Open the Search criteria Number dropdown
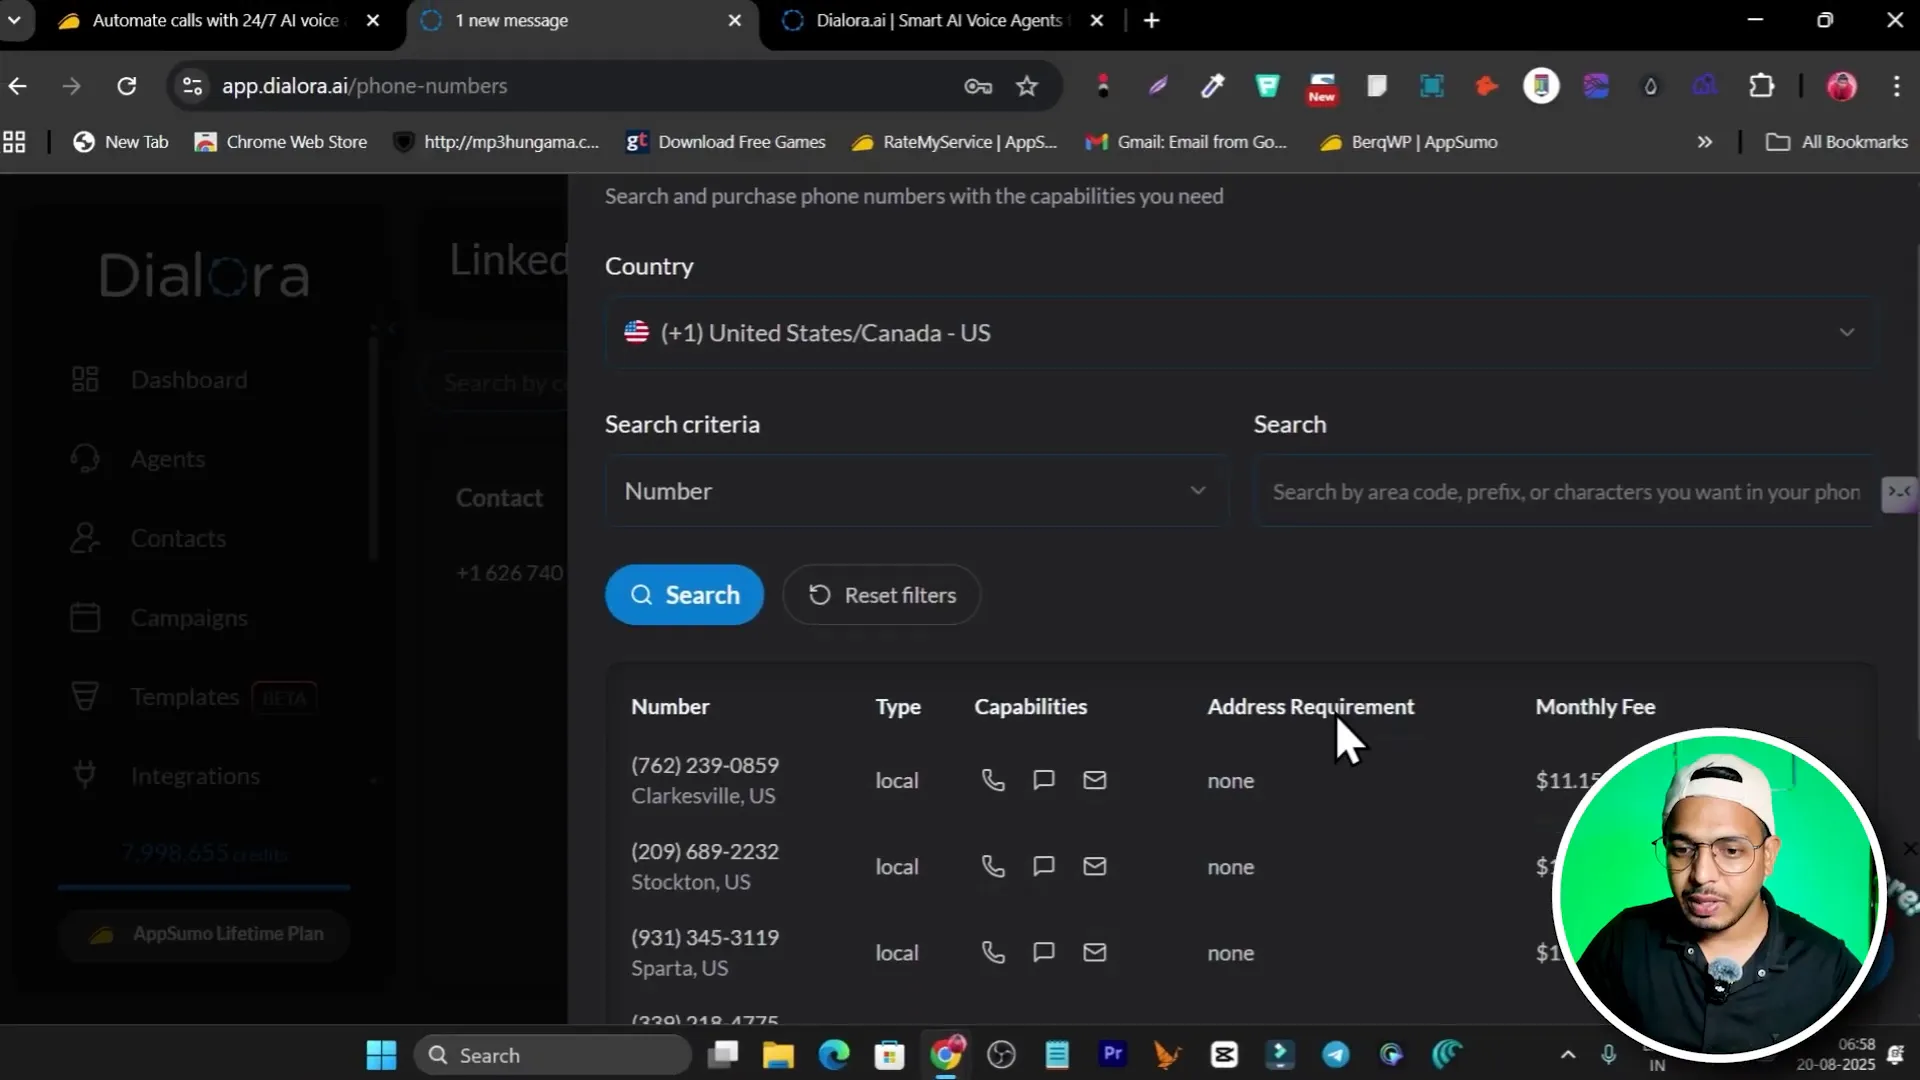This screenshot has width=1920, height=1080. [x=915, y=491]
